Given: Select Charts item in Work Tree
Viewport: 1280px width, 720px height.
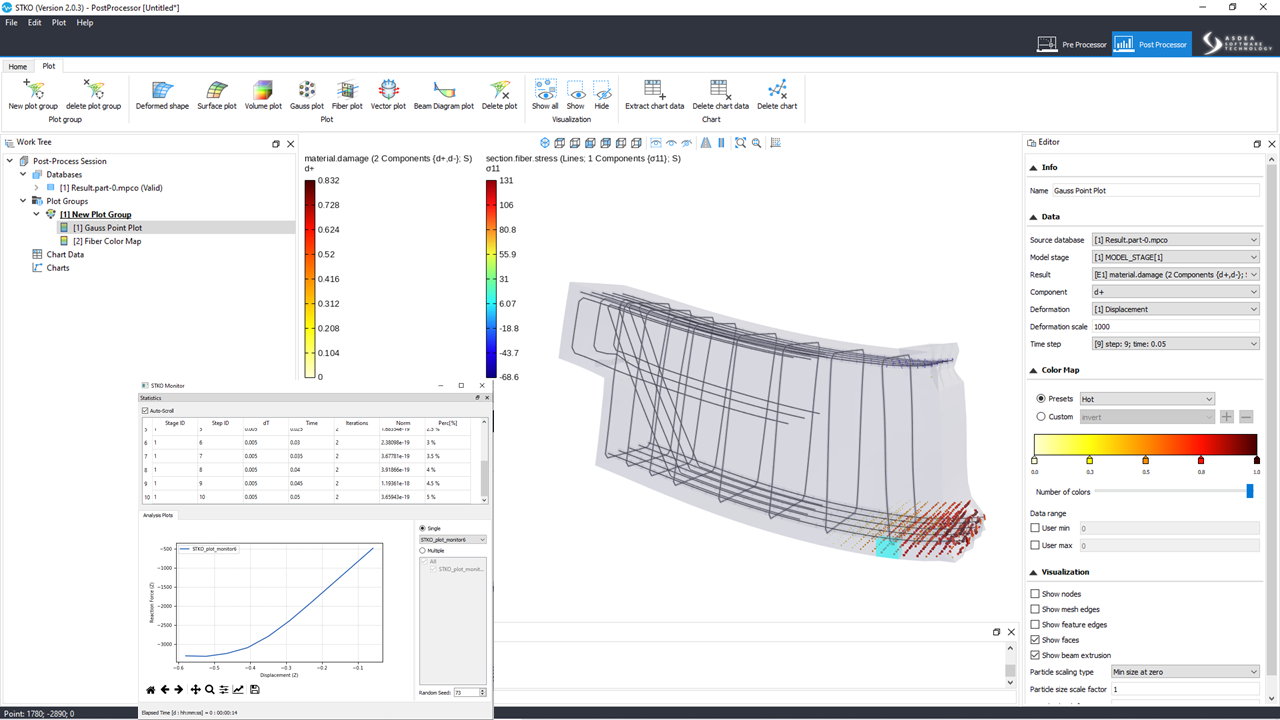Looking at the screenshot, I should (x=58, y=268).
